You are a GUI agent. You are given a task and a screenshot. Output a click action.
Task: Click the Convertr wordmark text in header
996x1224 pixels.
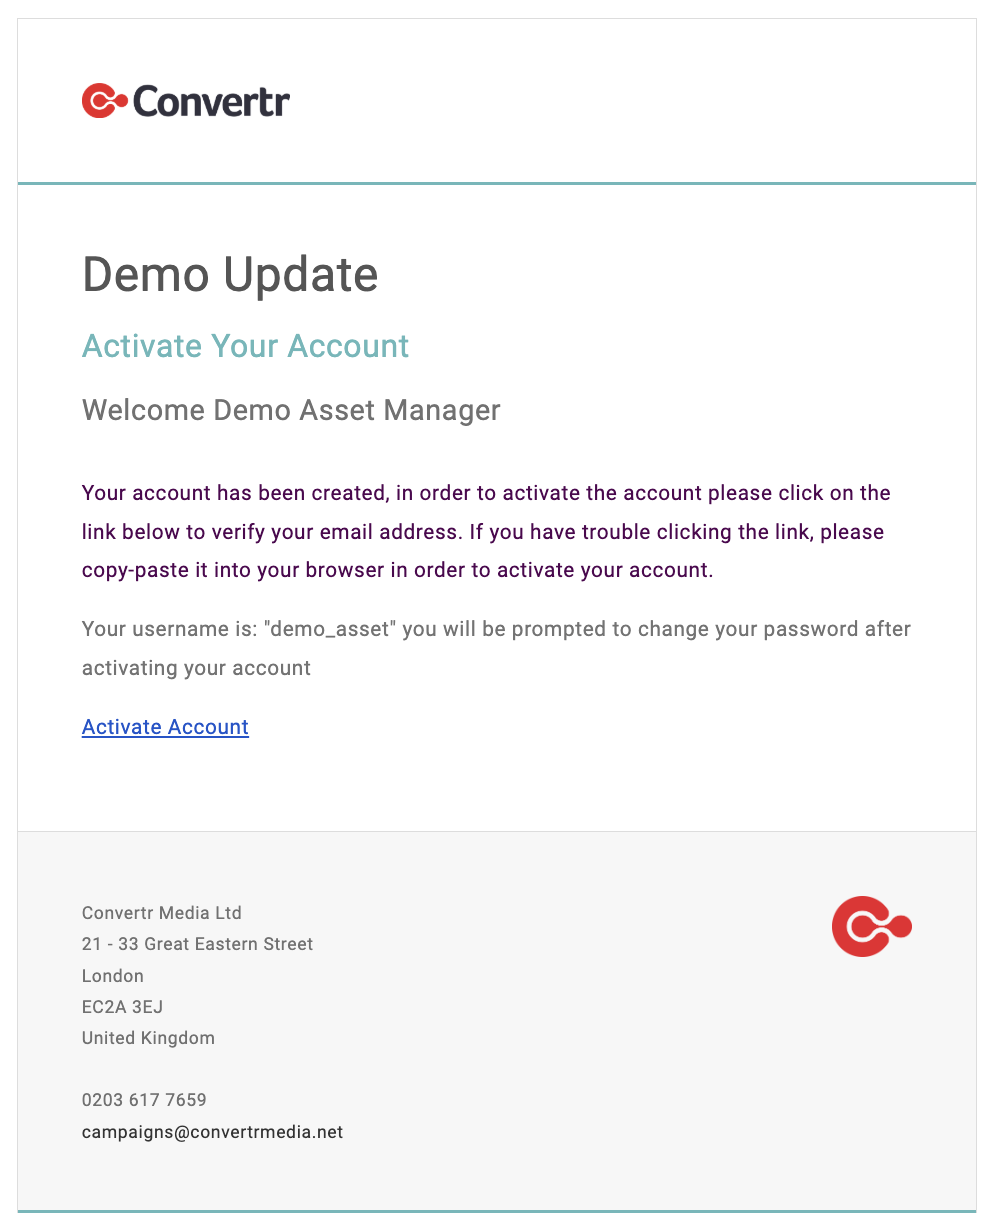(211, 101)
